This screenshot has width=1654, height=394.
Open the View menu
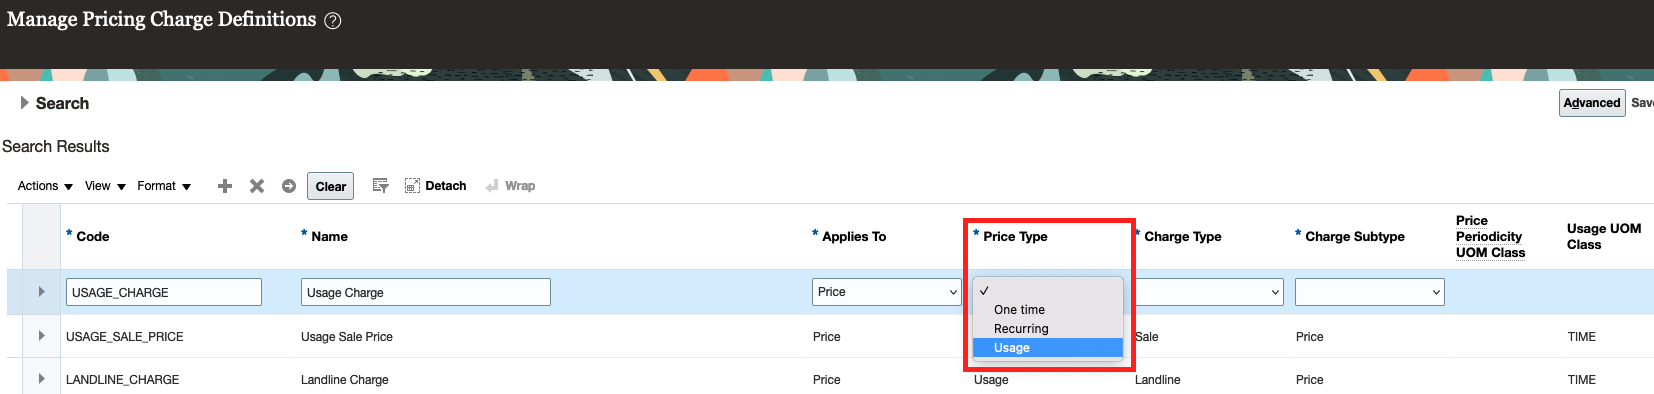tap(105, 186)
